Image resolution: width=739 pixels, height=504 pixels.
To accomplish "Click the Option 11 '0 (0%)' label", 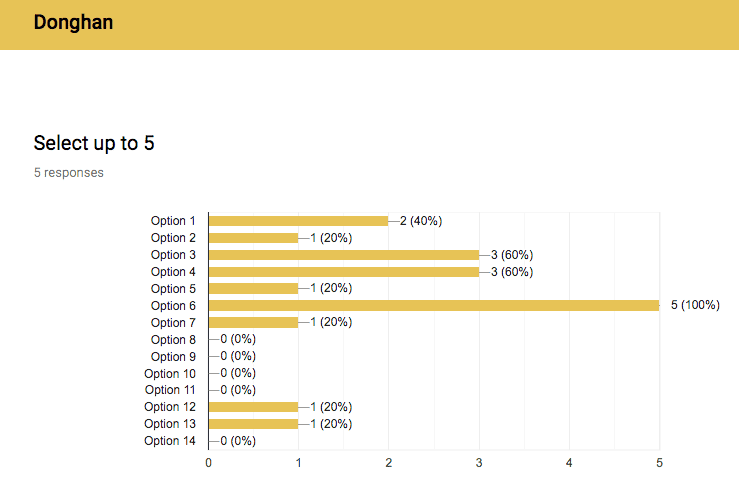I will click(238, 390).
